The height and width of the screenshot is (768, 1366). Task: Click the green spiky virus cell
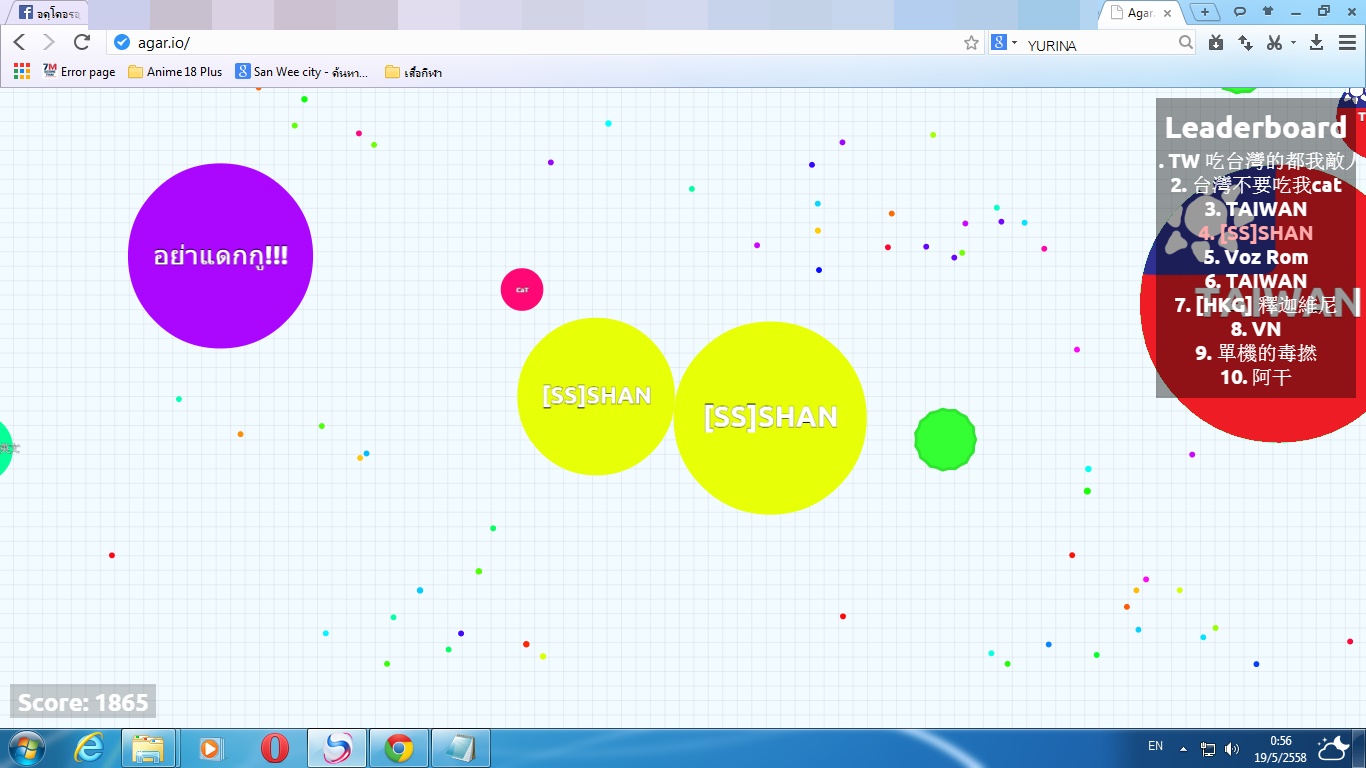945,439
